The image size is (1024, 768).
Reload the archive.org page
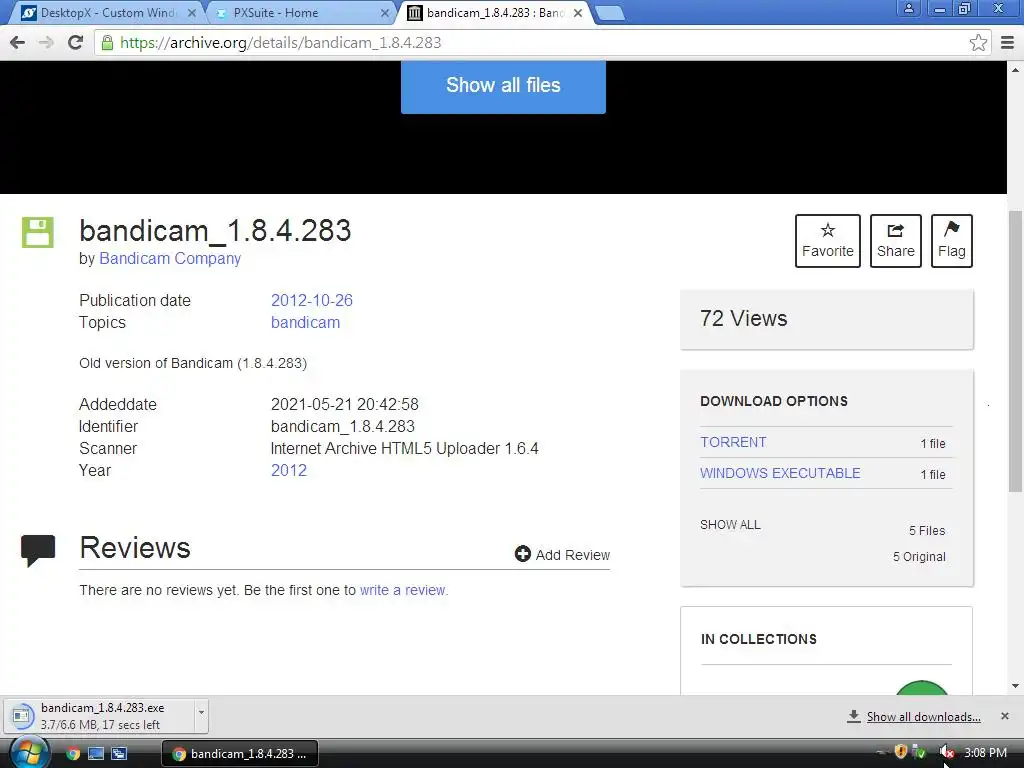76,42
